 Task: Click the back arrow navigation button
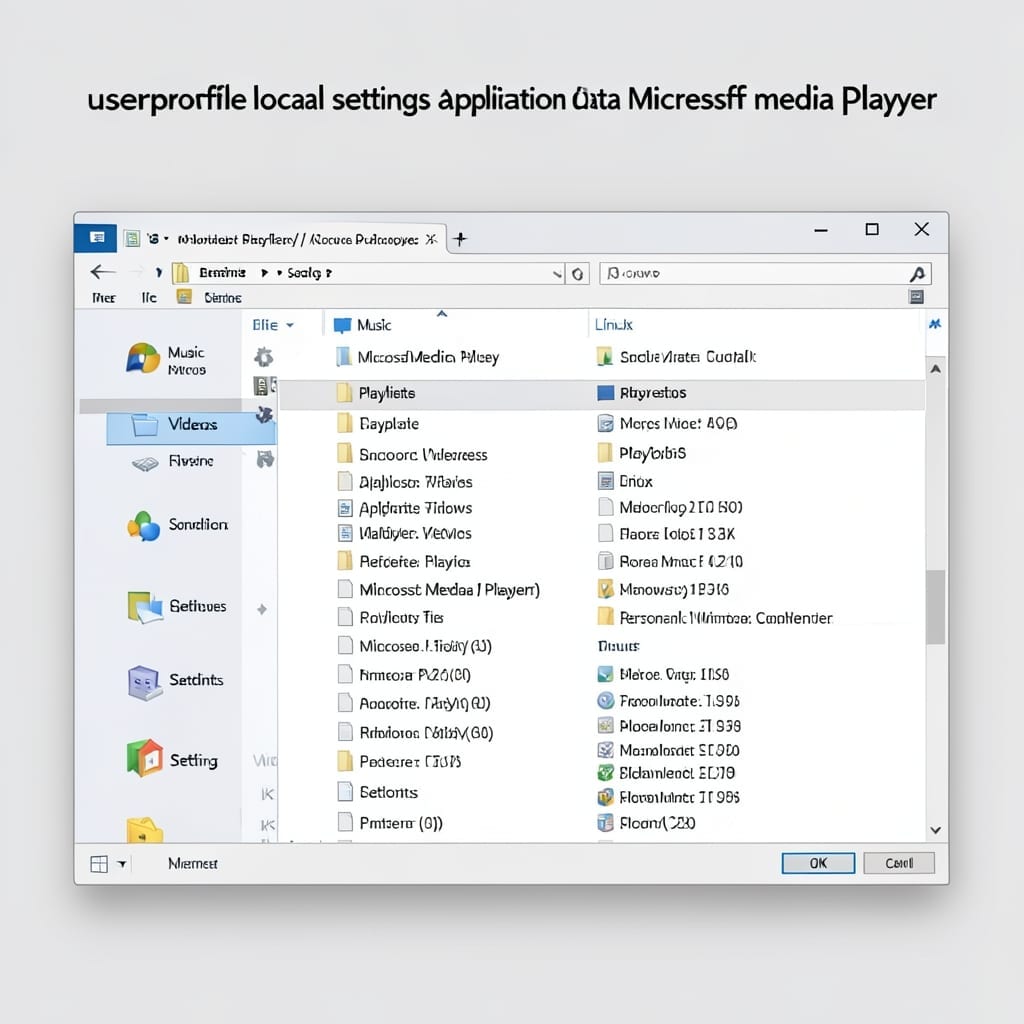pos(103,272)
